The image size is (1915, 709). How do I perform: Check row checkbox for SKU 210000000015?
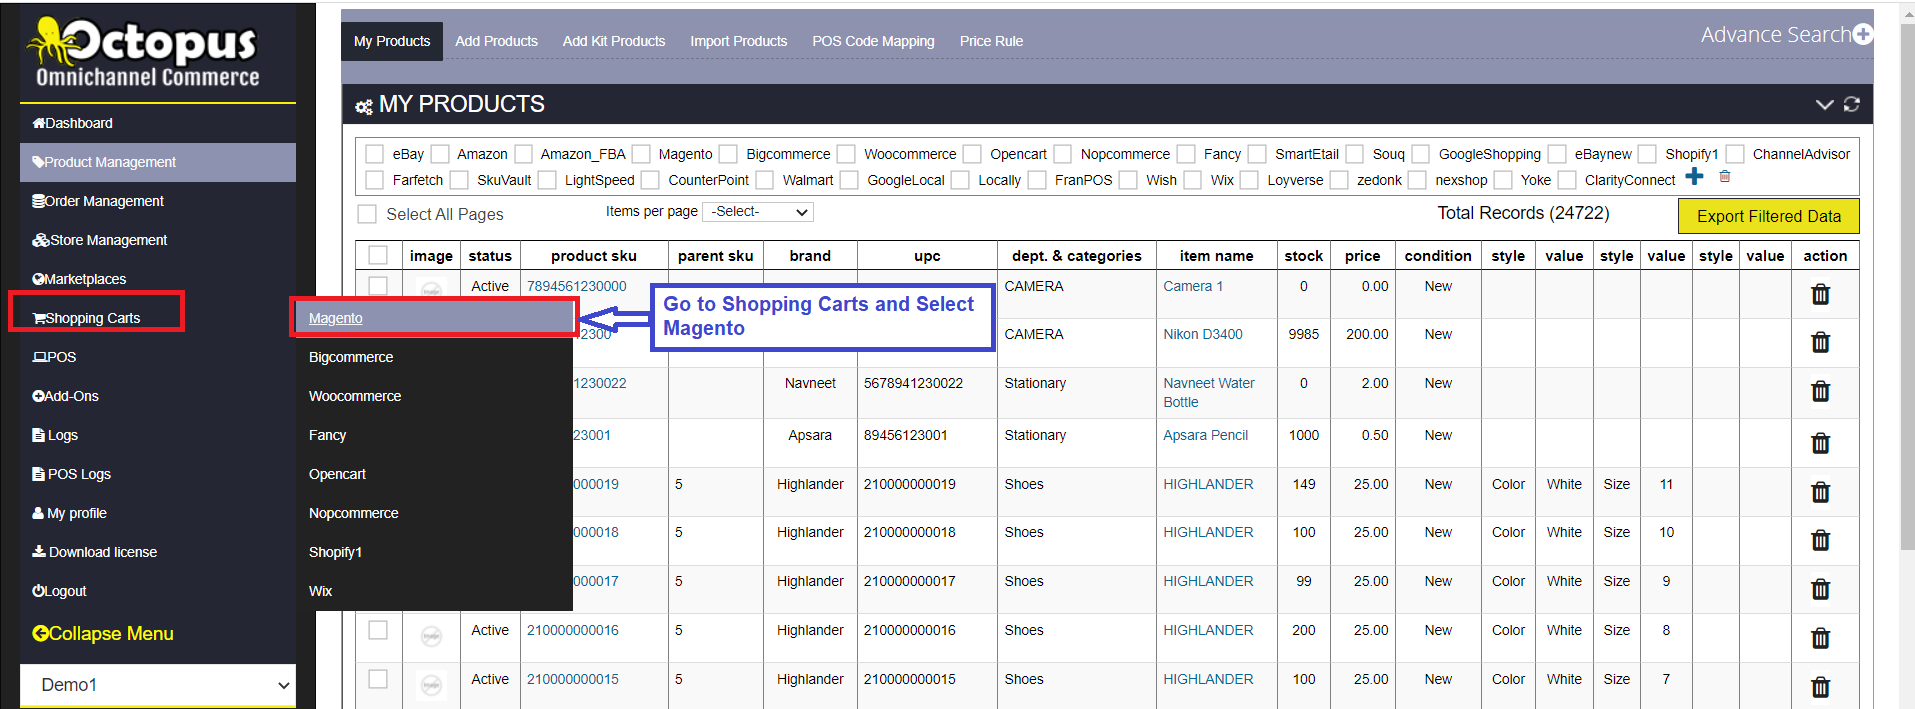click(378, 679)
